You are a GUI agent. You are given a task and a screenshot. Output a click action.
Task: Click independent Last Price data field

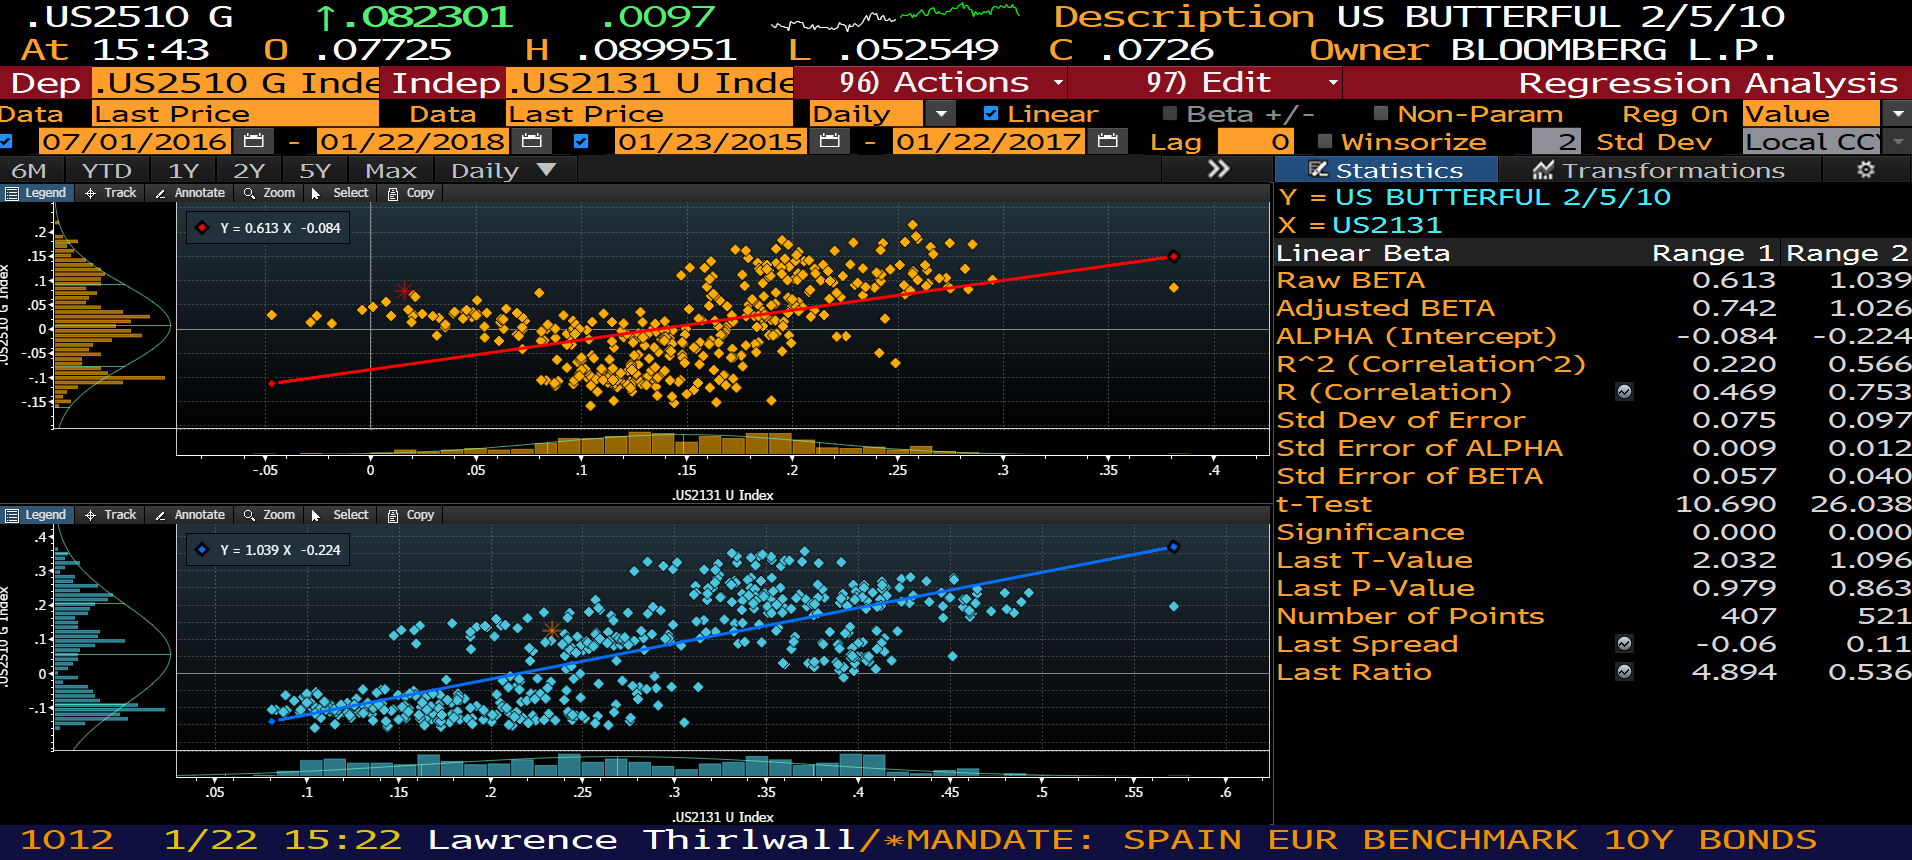pyautogui.click(x=650, y=114)
